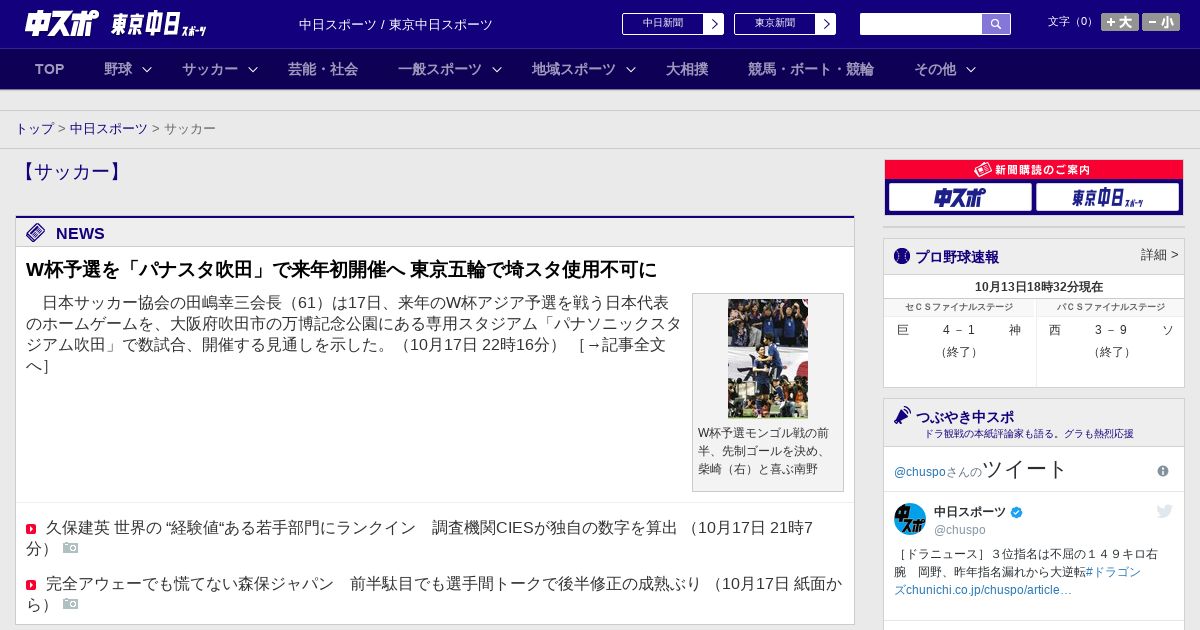Increase text size with 大 button
Viewport: 1200px width, 630px height.
point(1119,22)
